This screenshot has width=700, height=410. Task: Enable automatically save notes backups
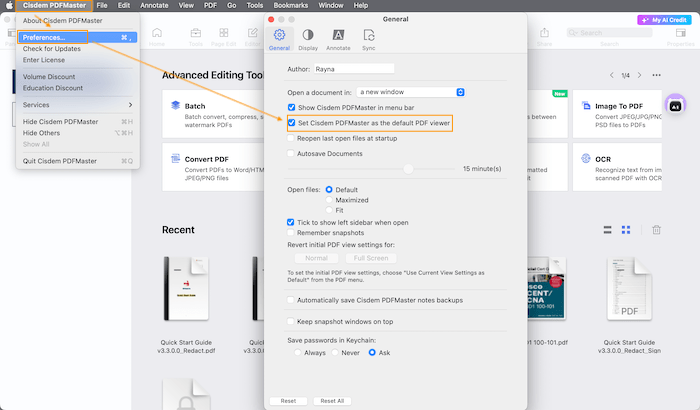point(291,300)
